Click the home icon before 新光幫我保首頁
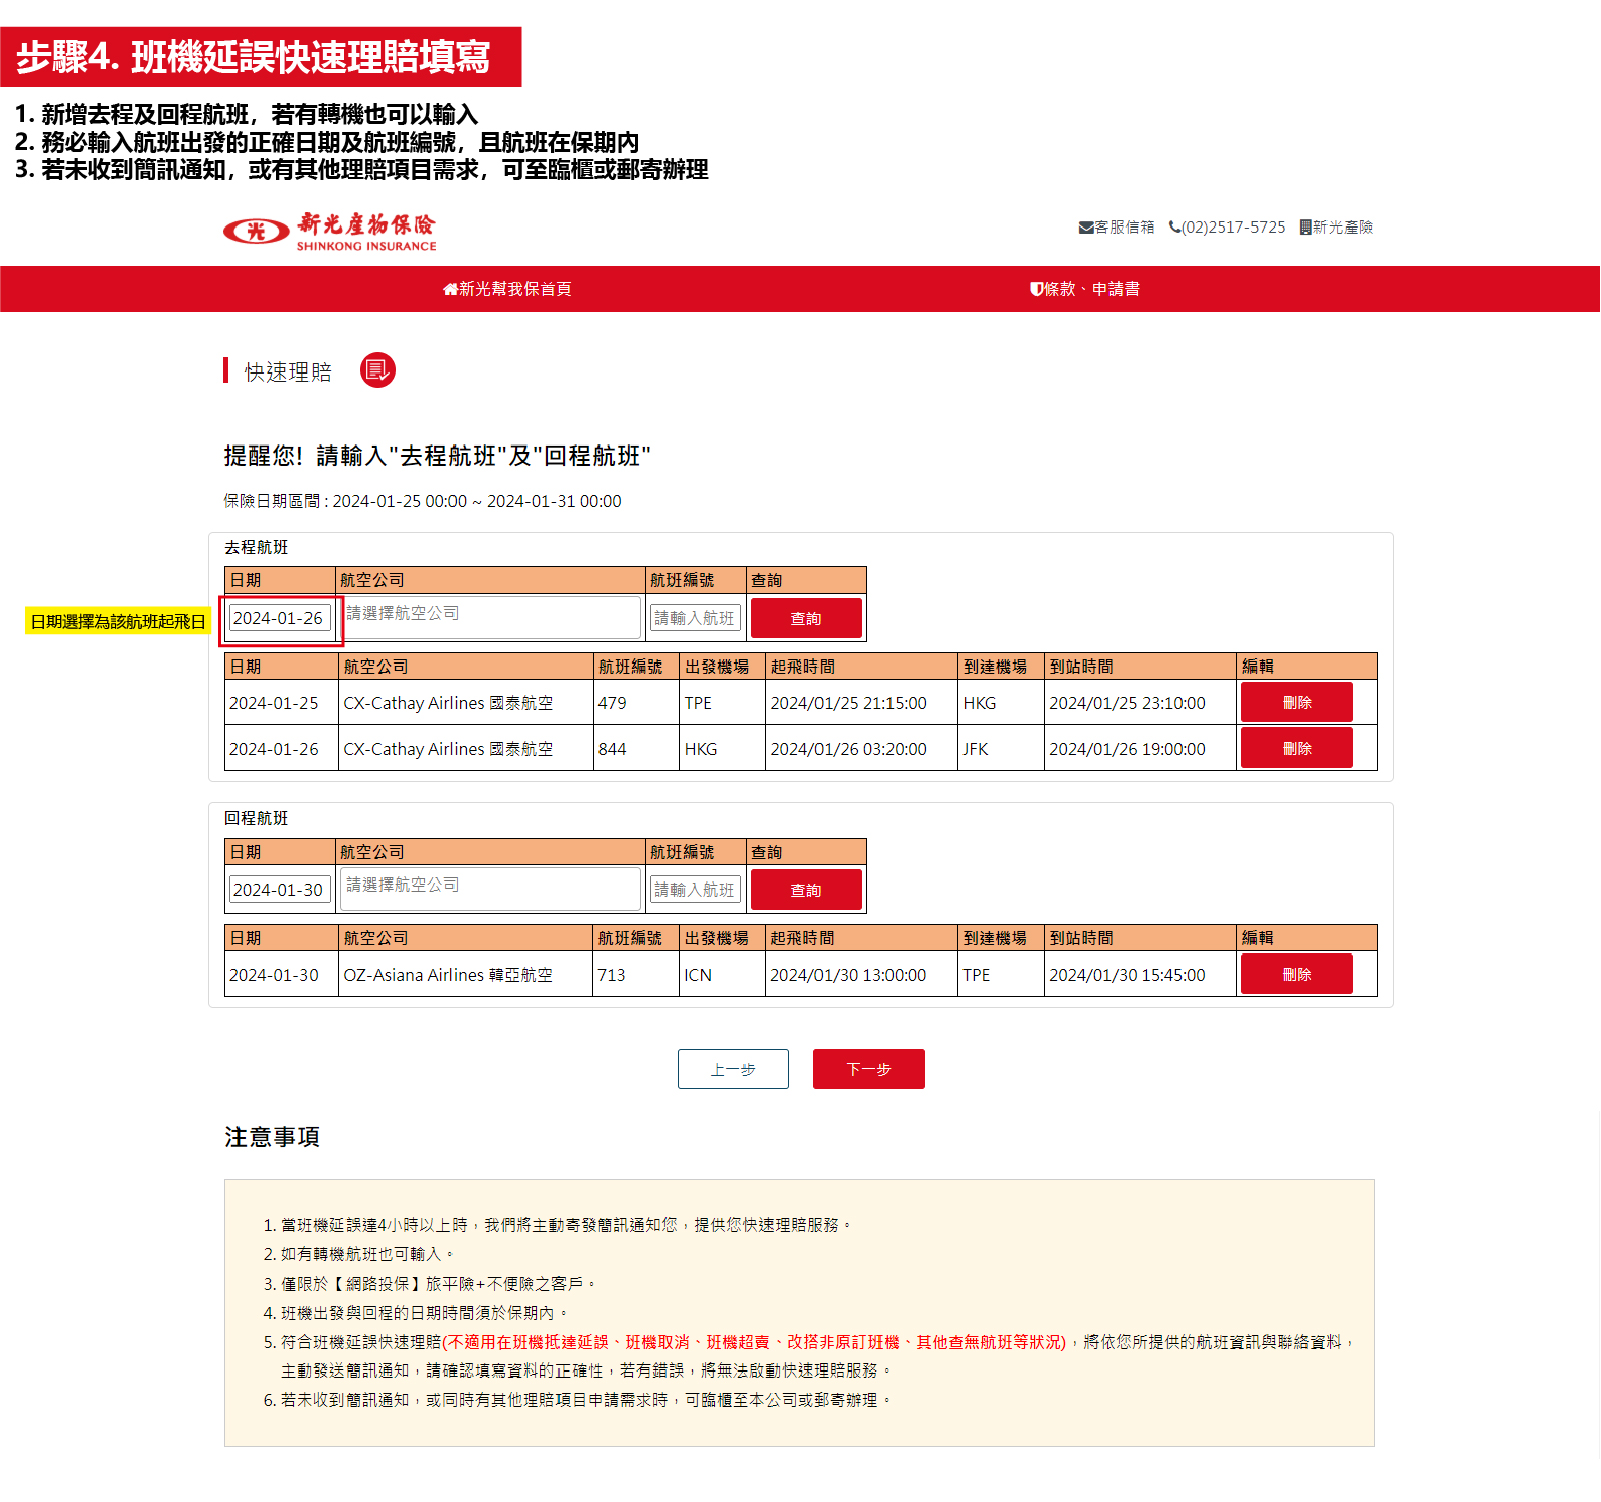Screen dimensions: 1601x1502 (x=450, y=289)
